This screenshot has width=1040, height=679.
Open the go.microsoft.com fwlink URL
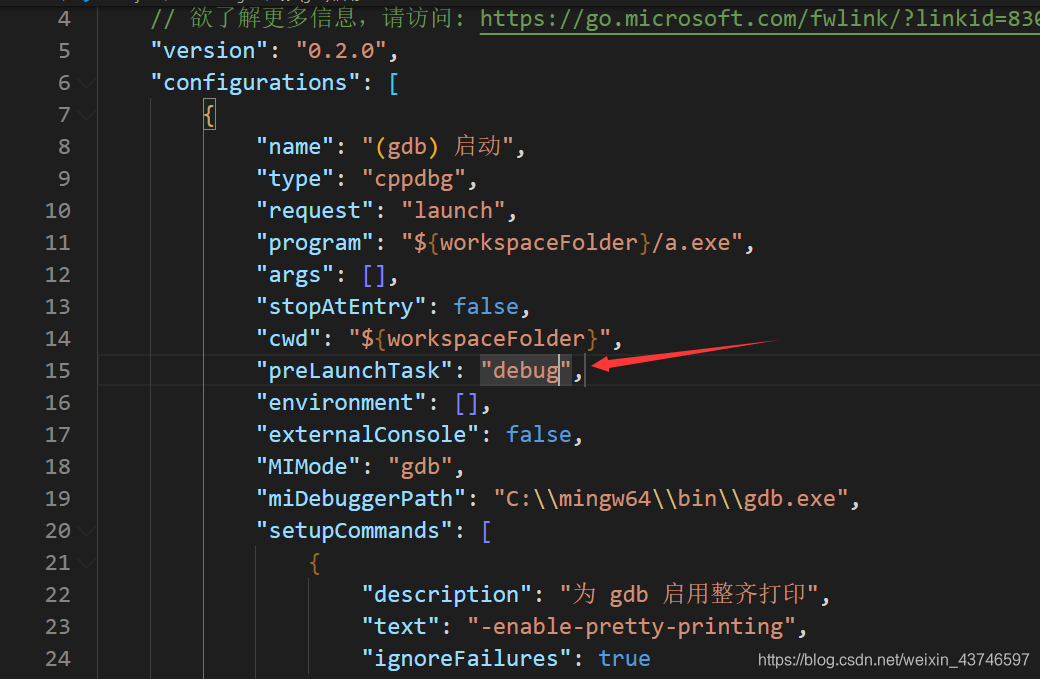[759, 19]
